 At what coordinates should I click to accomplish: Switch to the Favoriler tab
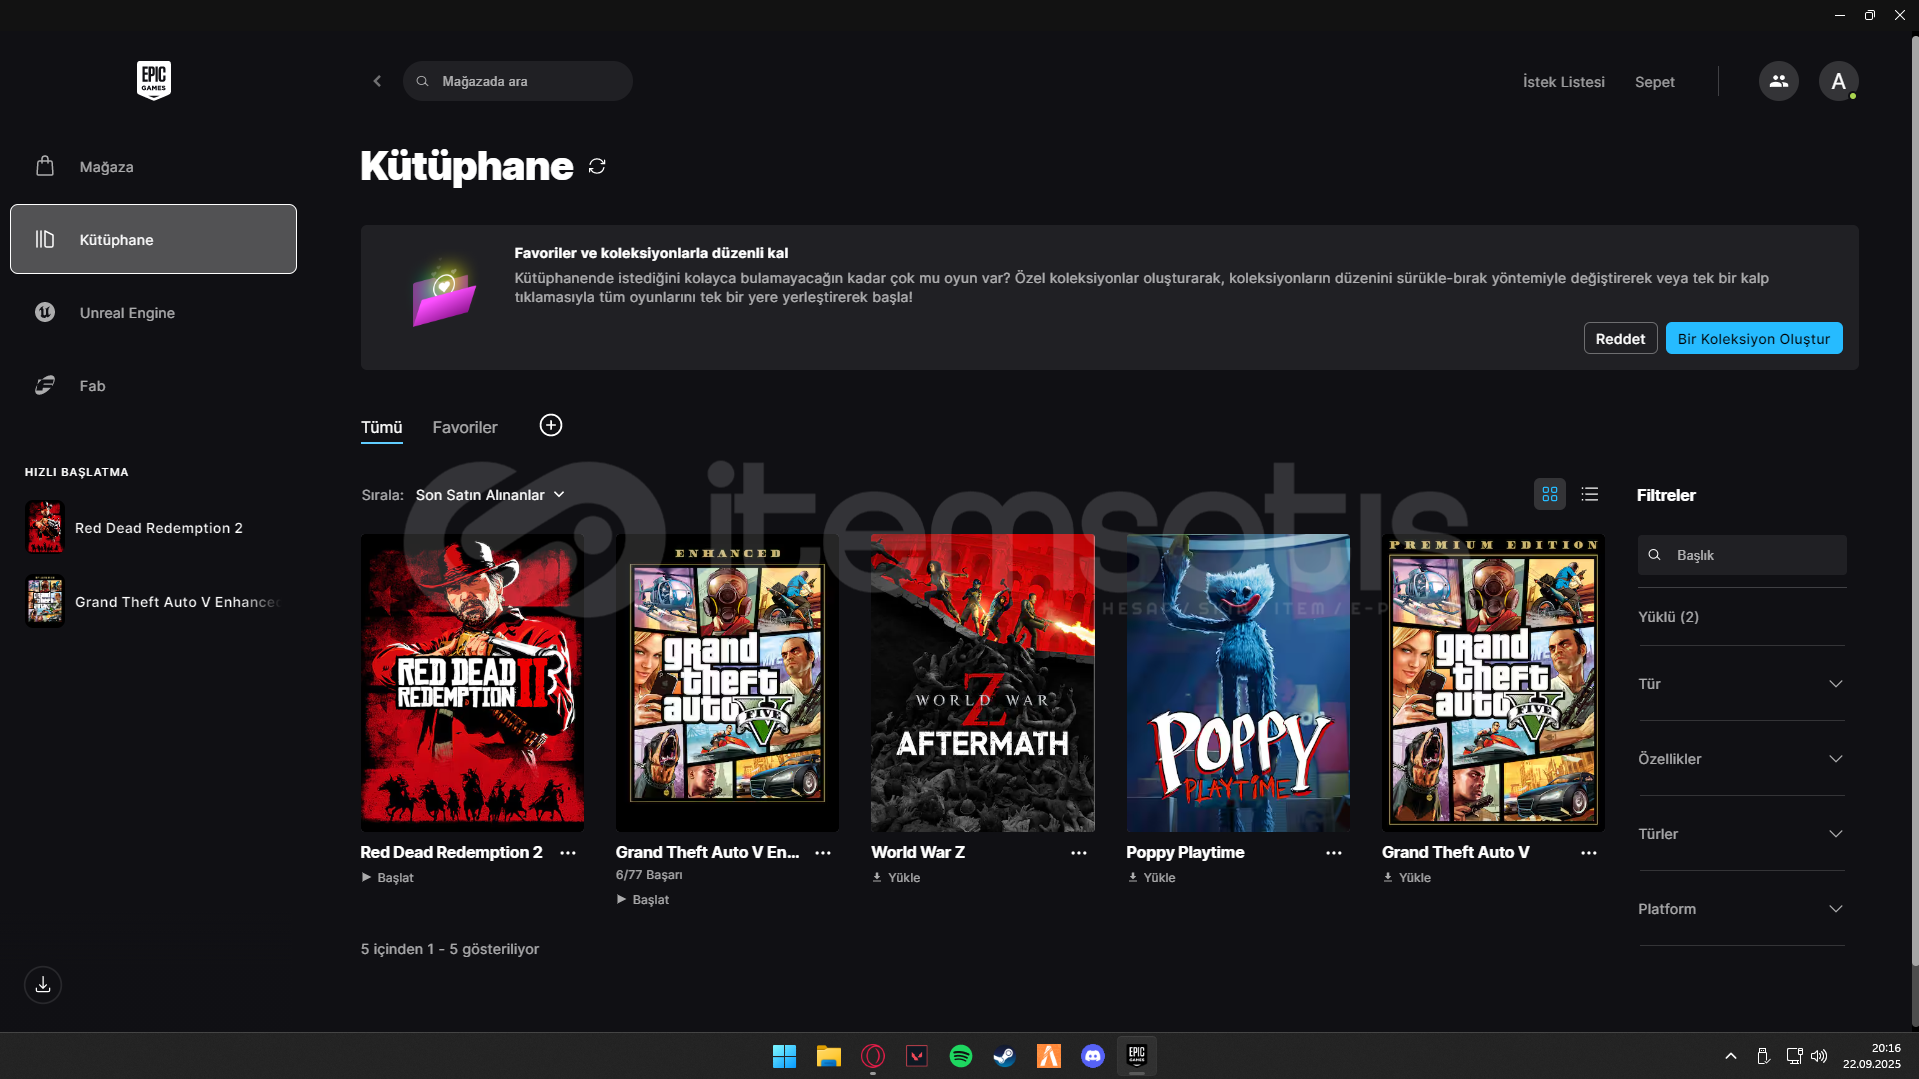464,428
